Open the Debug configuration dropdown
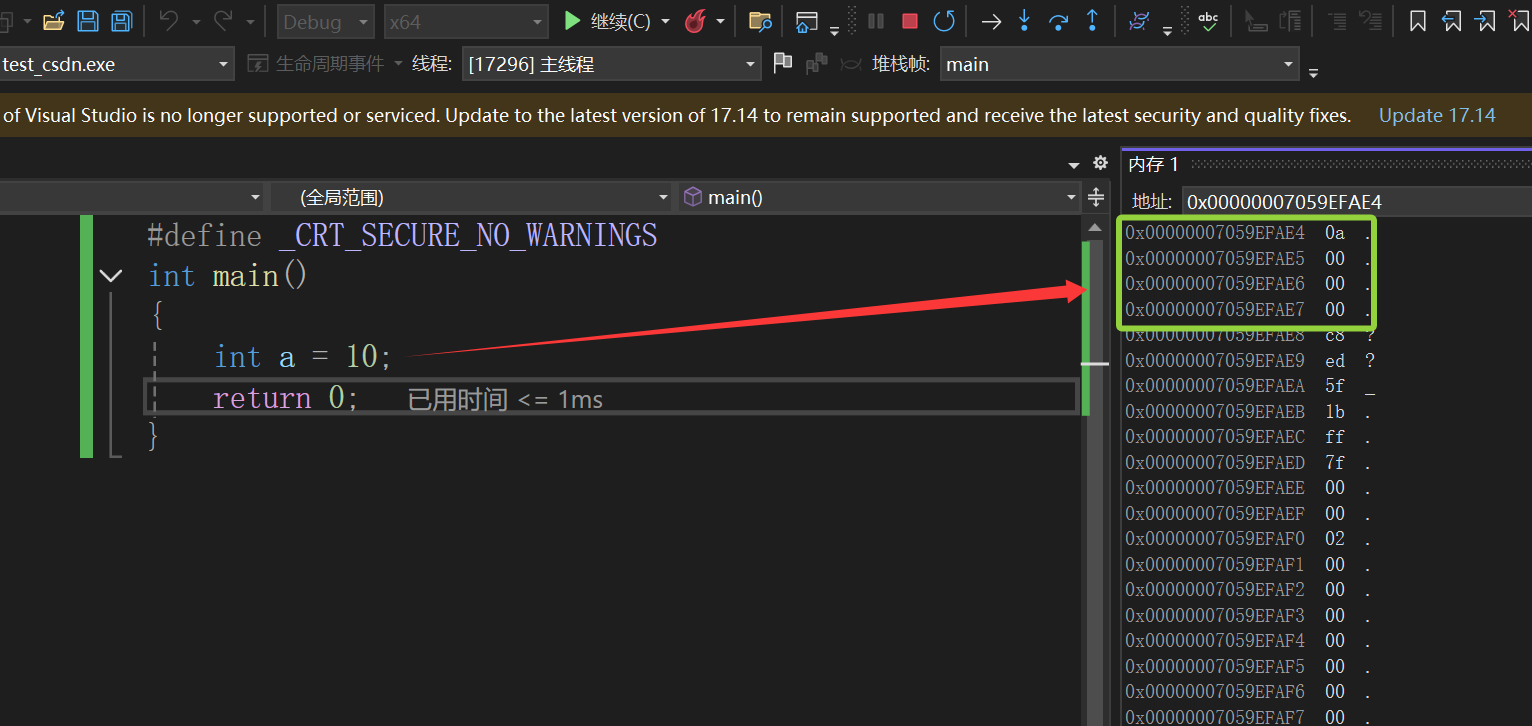1532x726 pixels. coord(325,21)
